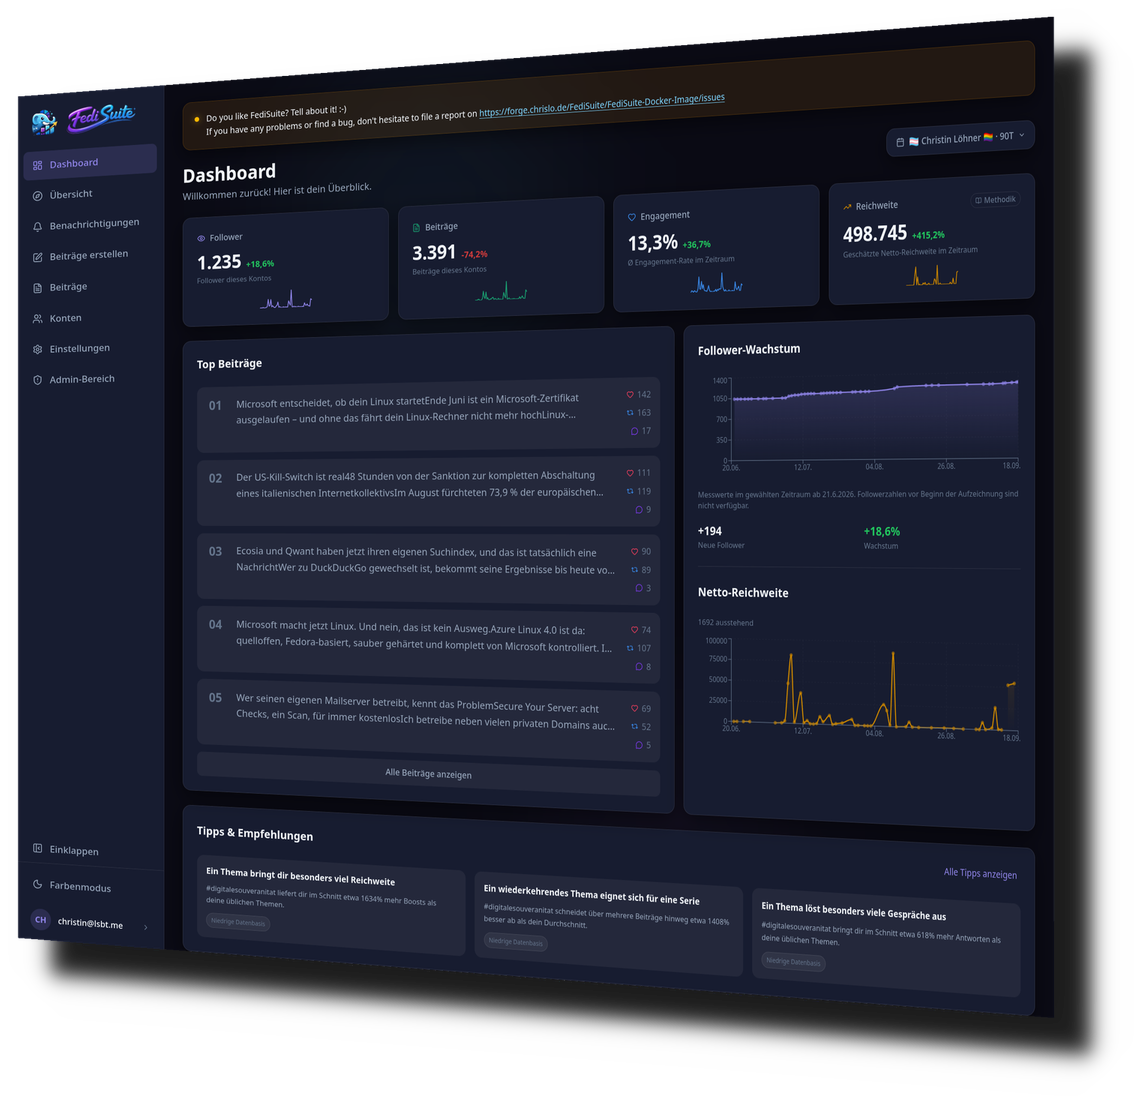Open top post 05 about Mailserver

coord(428,720)
